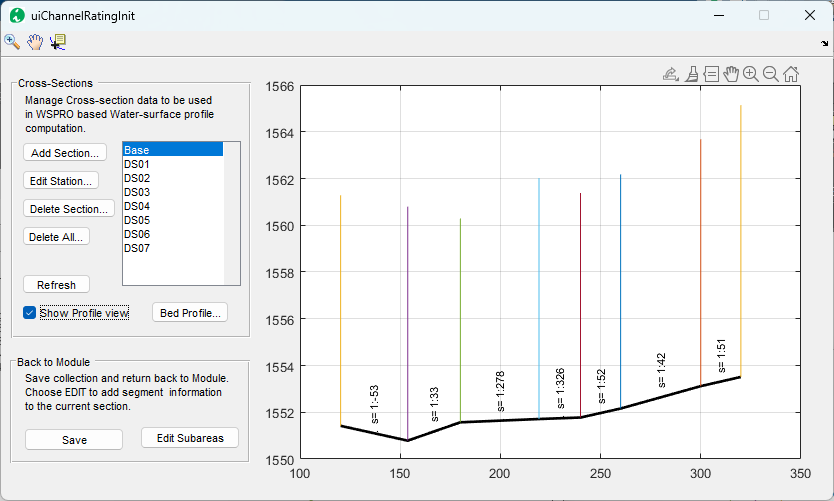The width and height of the screenshot is (834, 501).
Task: Select the Base cross-section in the list
Action: click(x=172, y=150)
